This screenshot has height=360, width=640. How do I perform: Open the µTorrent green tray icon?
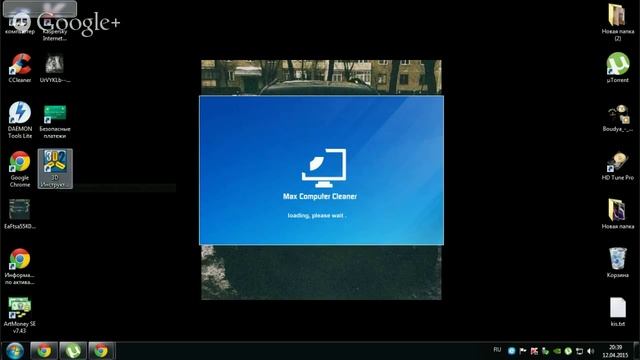click(568, 351)
